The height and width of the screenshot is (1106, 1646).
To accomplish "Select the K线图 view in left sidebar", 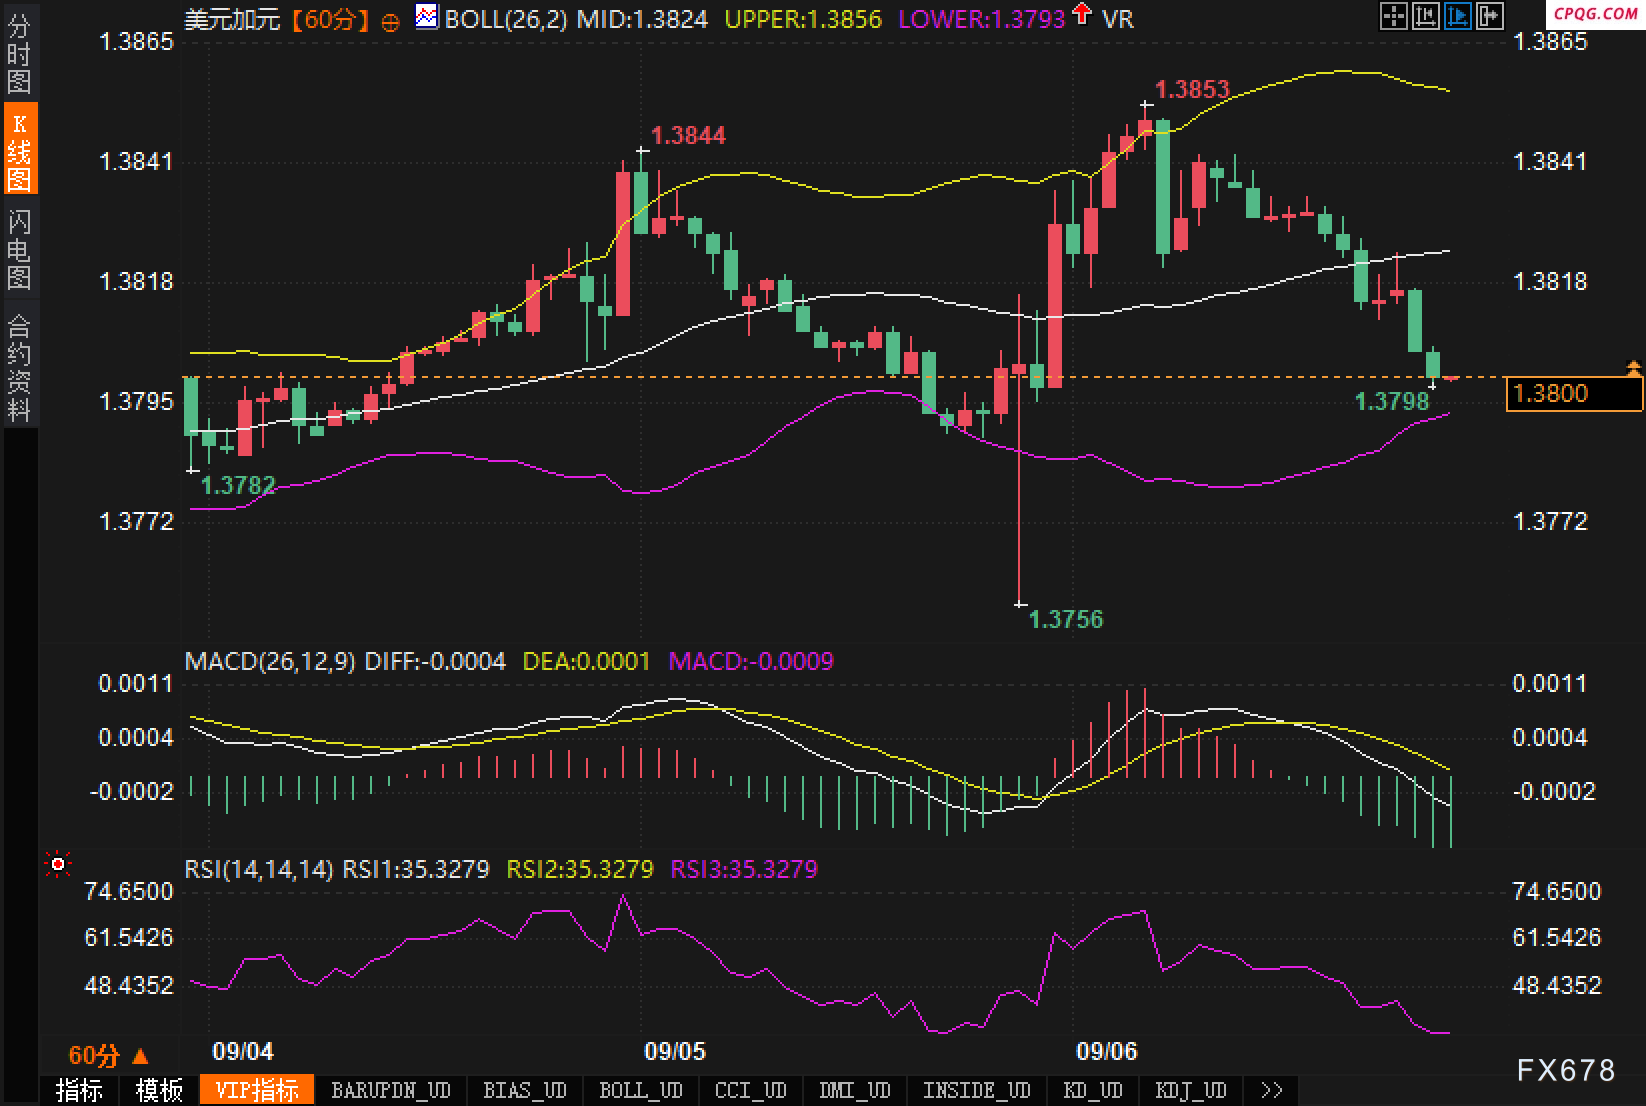I will 19,151.
